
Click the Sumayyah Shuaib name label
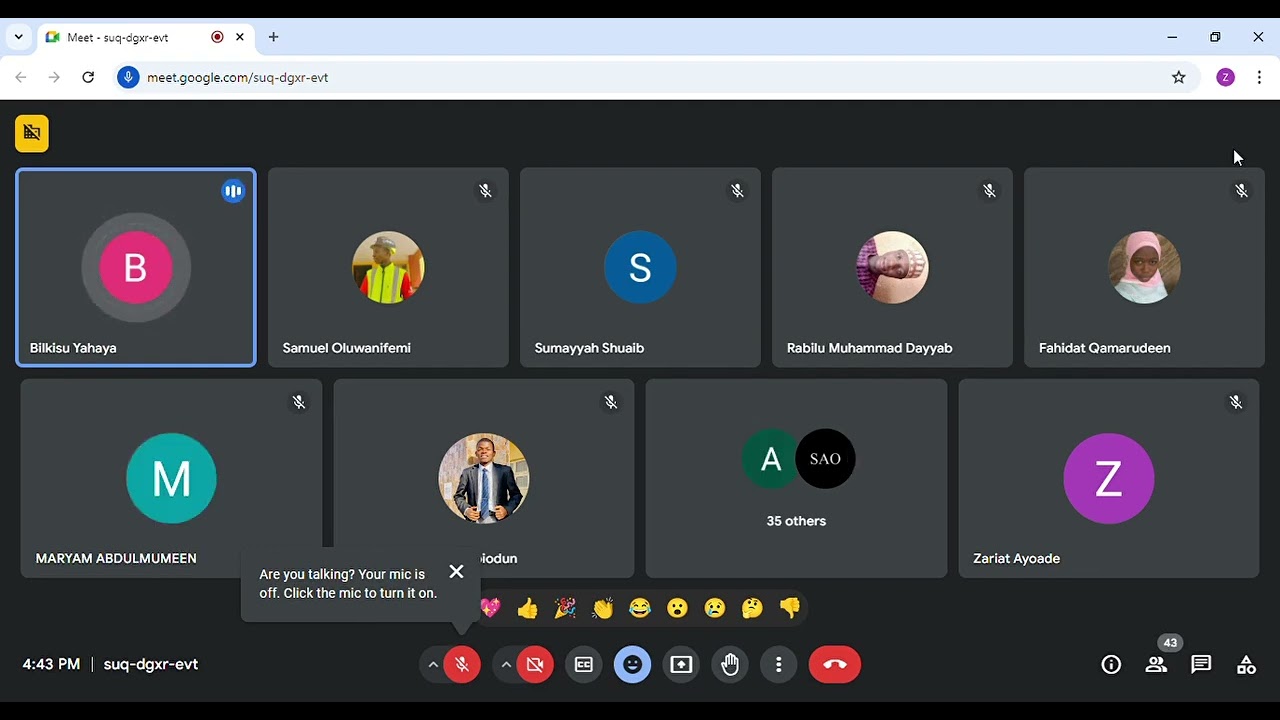pos(589,348)
